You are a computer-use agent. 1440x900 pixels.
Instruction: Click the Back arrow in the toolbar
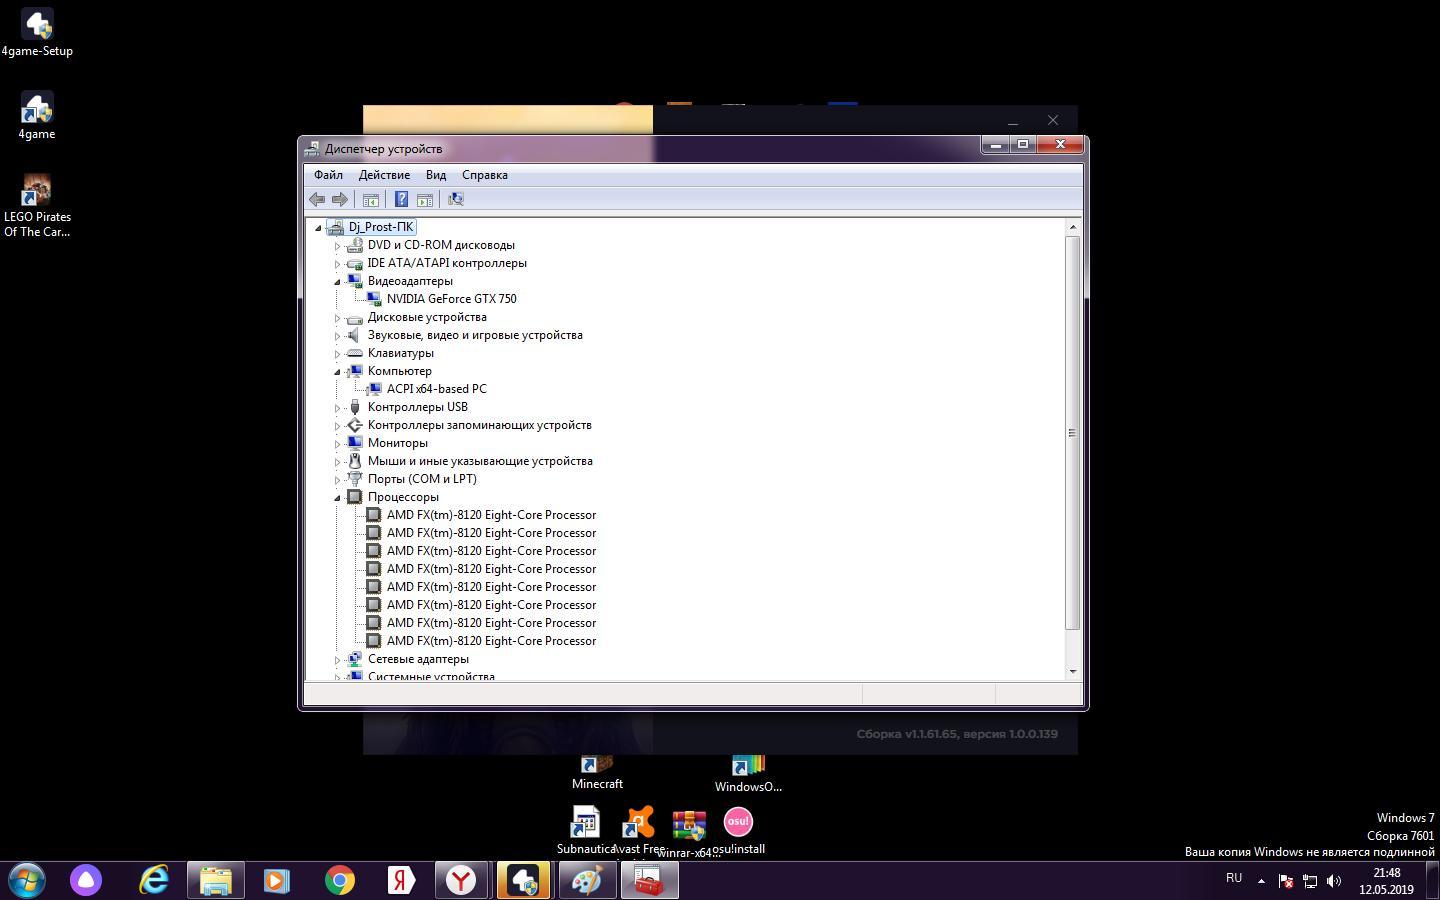coord(317,199)
